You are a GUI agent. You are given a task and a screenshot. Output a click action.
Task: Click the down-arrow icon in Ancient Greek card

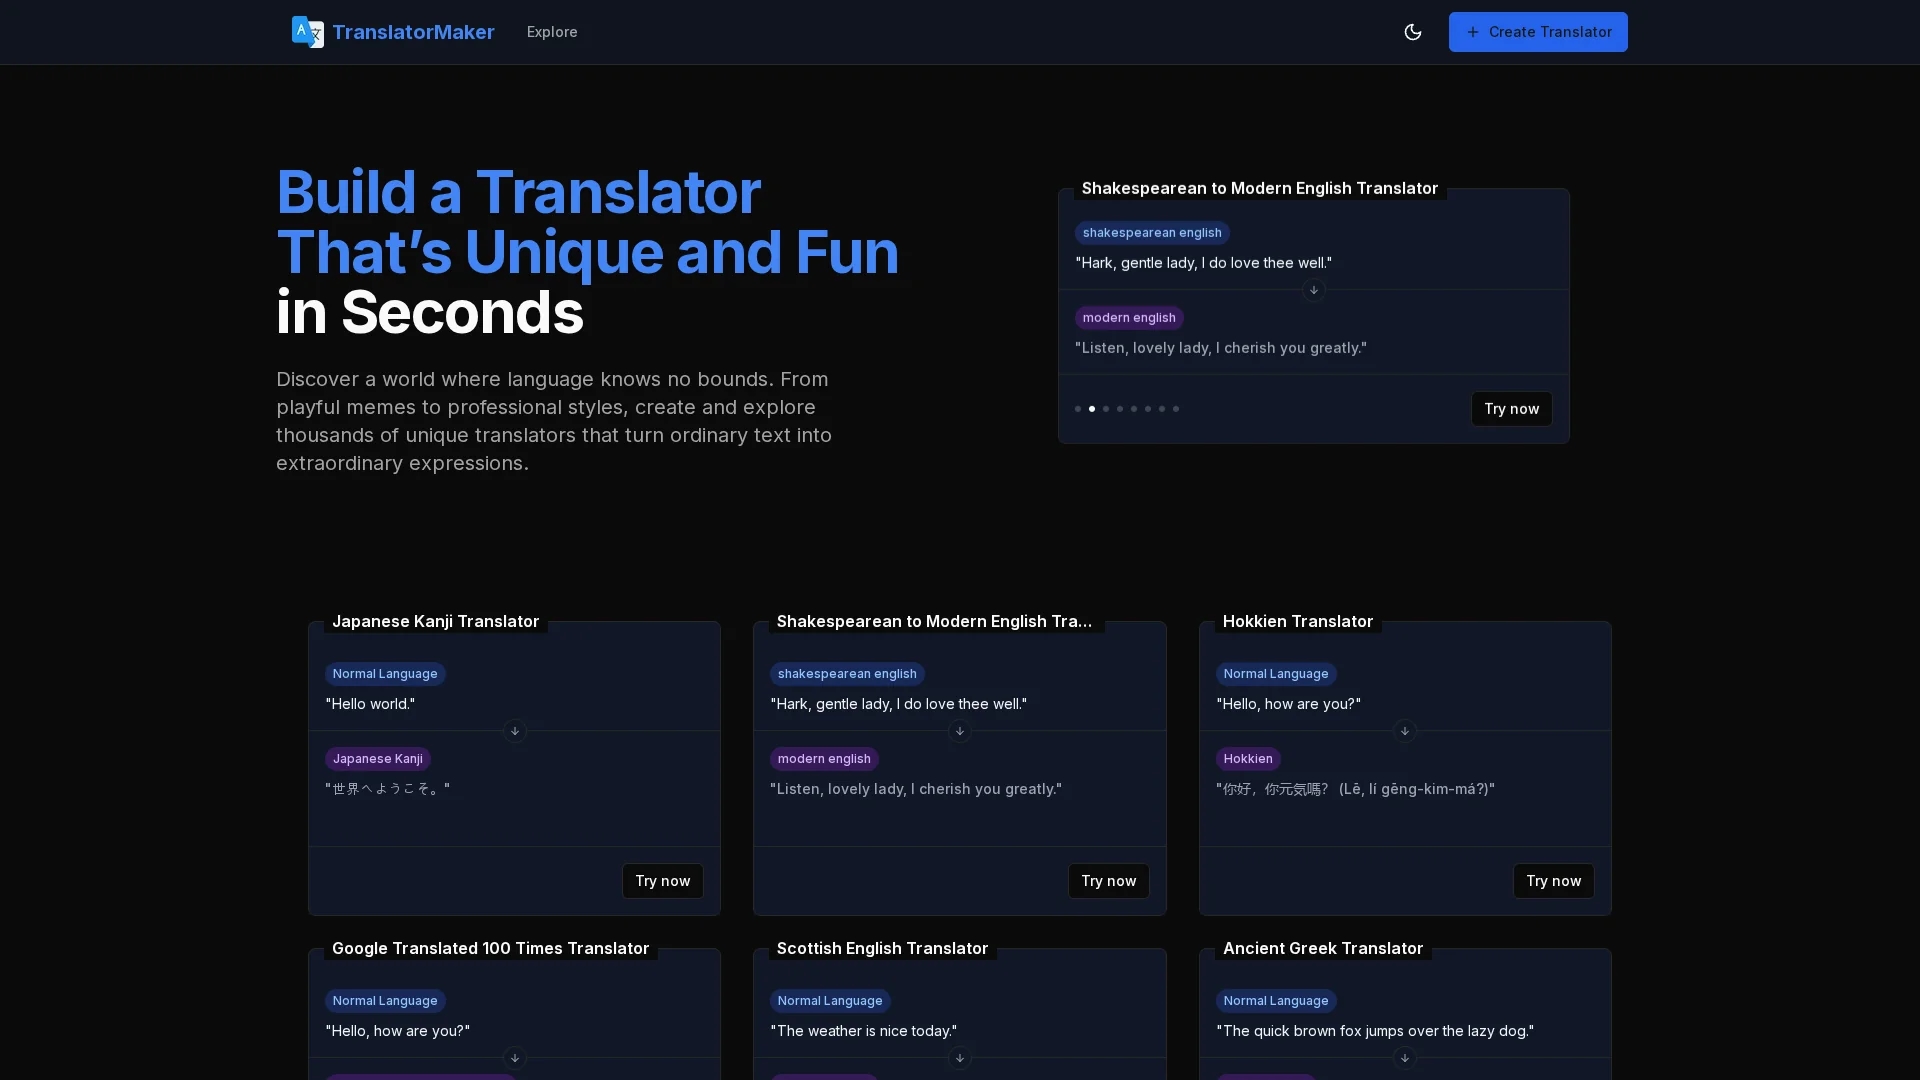tap(1405, 1058)
